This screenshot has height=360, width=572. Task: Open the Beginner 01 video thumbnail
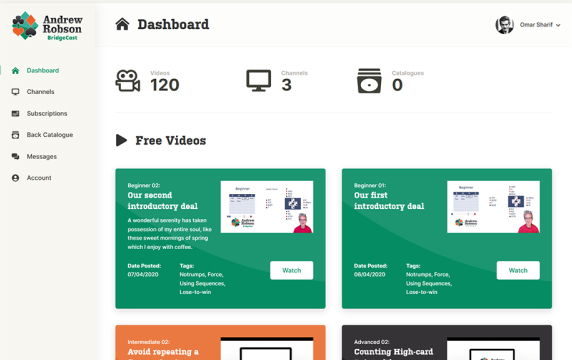tap(493, 207)
